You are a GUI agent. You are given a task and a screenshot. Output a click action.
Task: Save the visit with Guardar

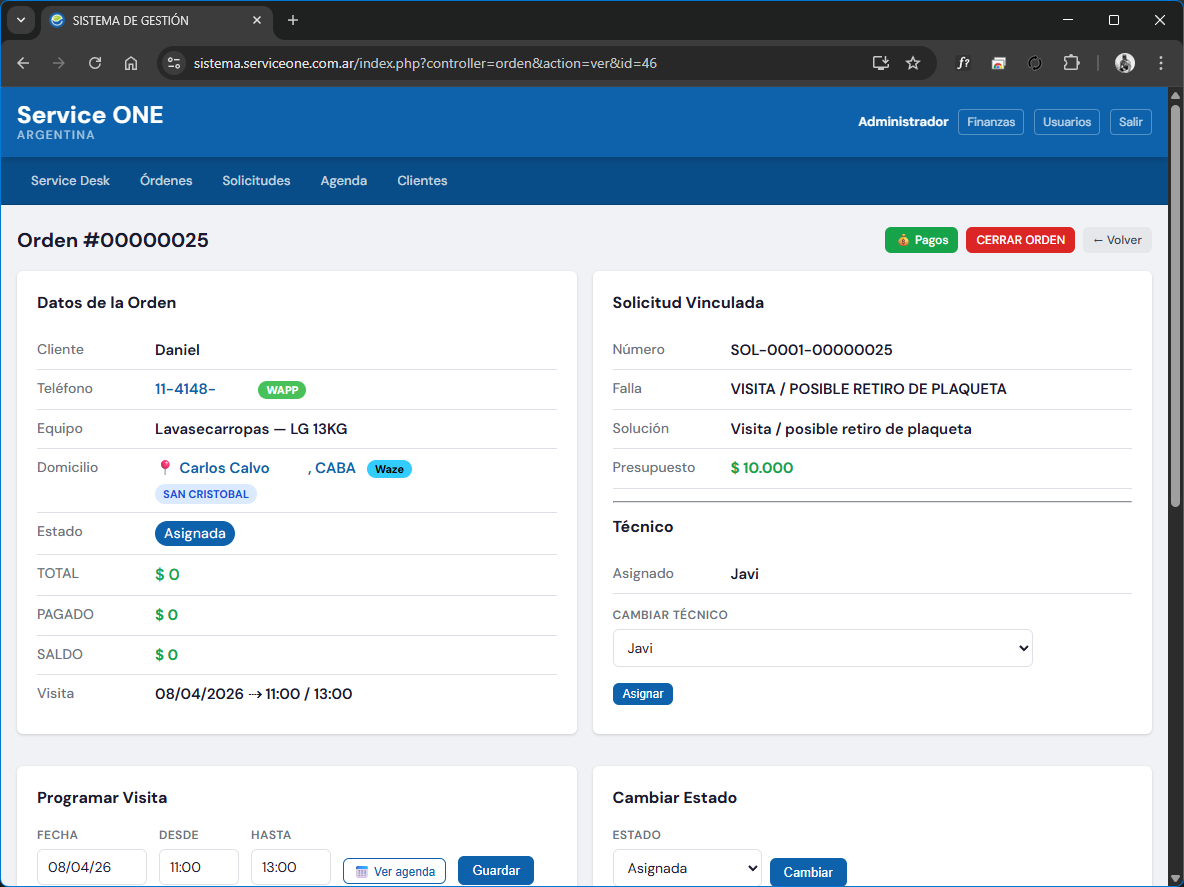496,870
